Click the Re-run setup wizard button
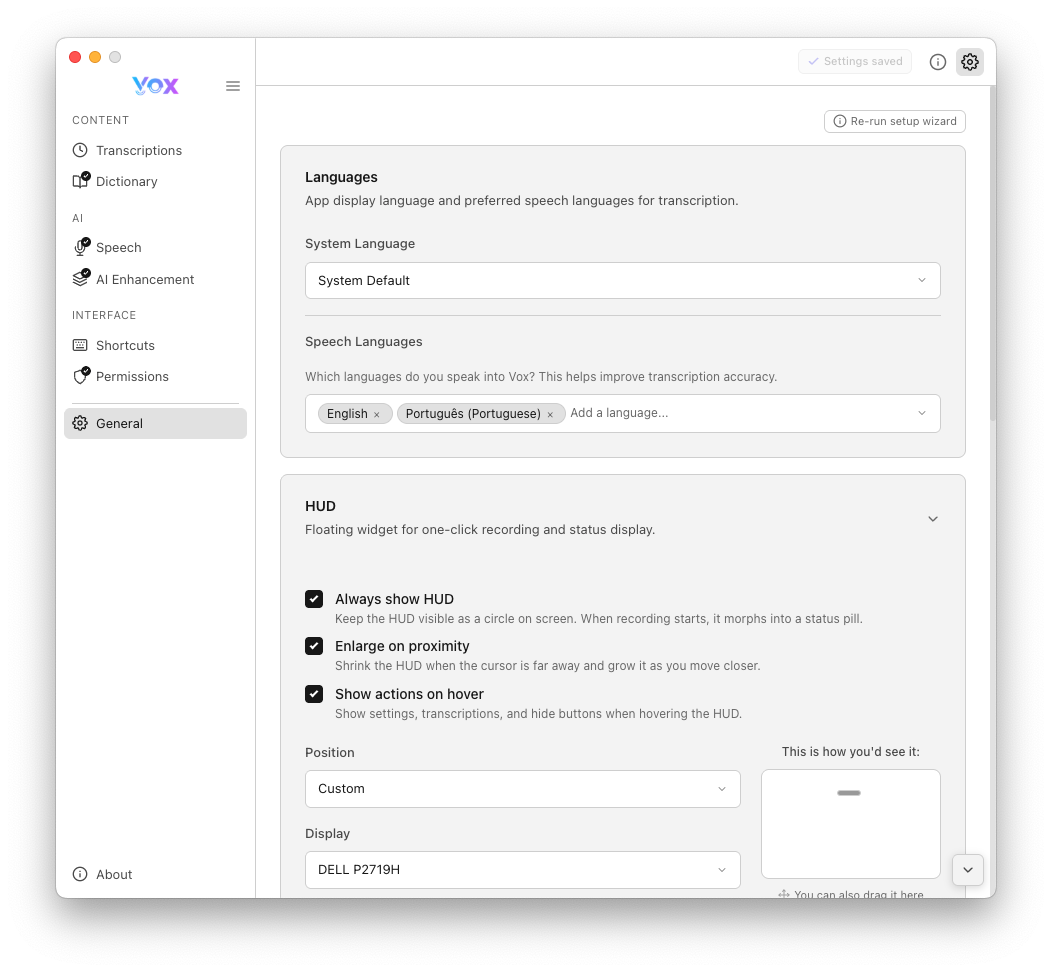Viewport: 1052px width, 972px height. (x=894, y=121)
